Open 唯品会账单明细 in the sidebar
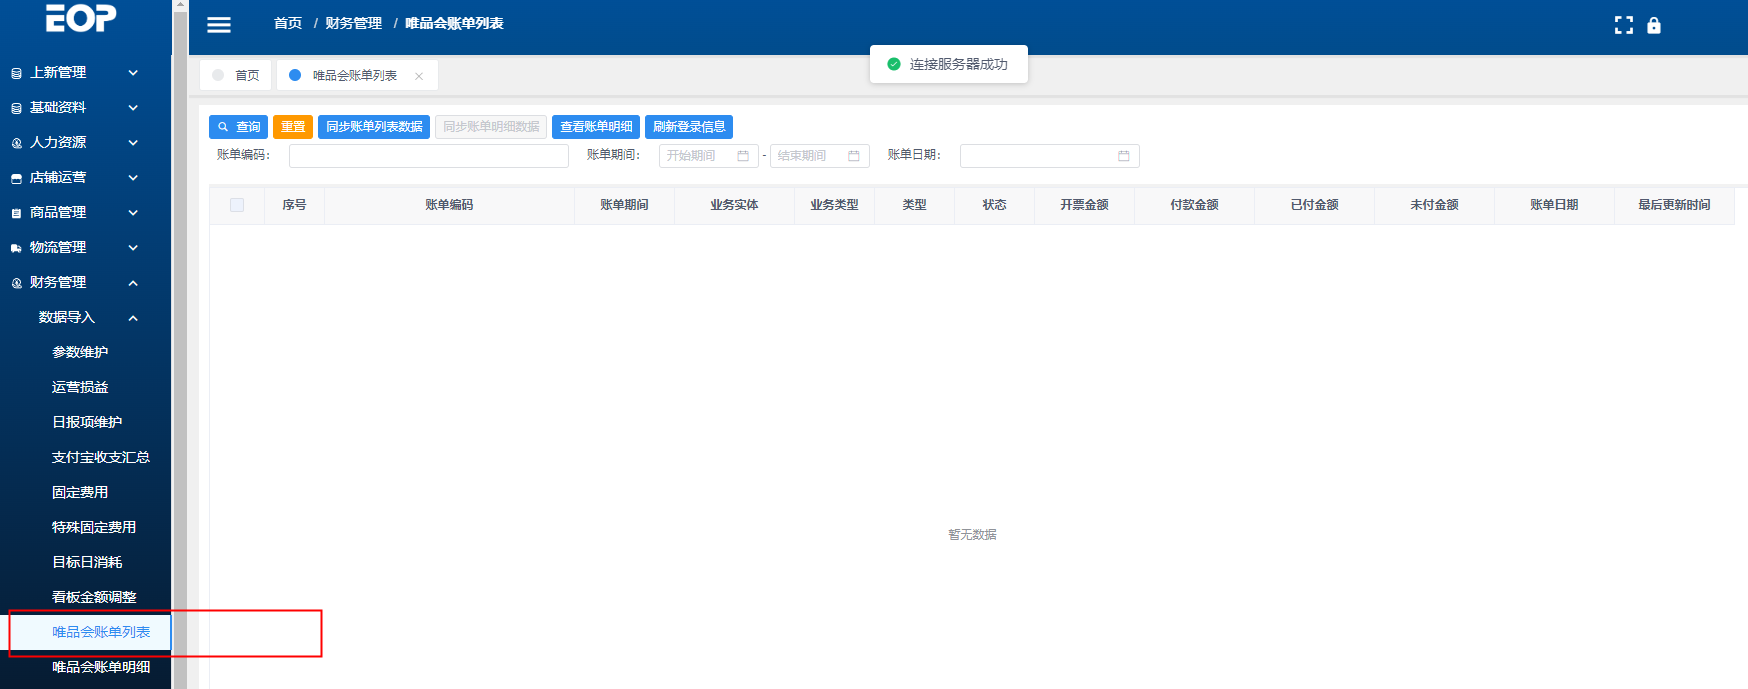 tap(101, 667)
